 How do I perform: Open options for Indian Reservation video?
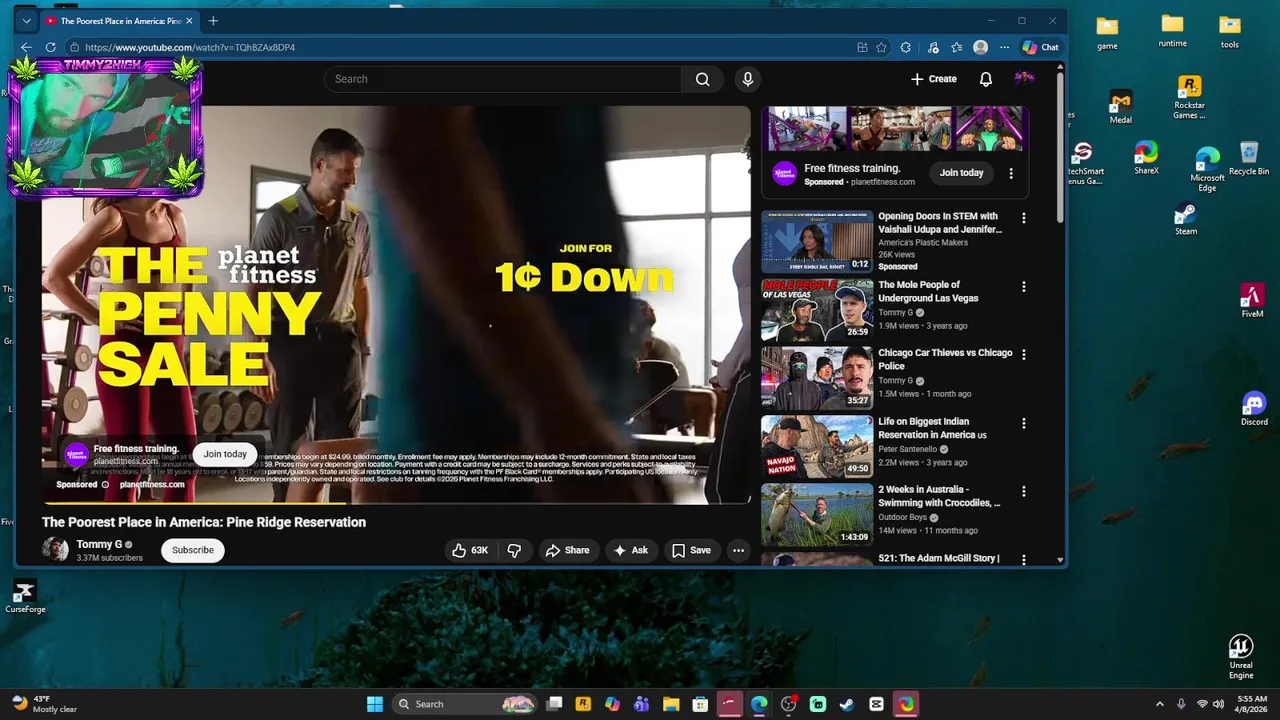(1023, 424)
